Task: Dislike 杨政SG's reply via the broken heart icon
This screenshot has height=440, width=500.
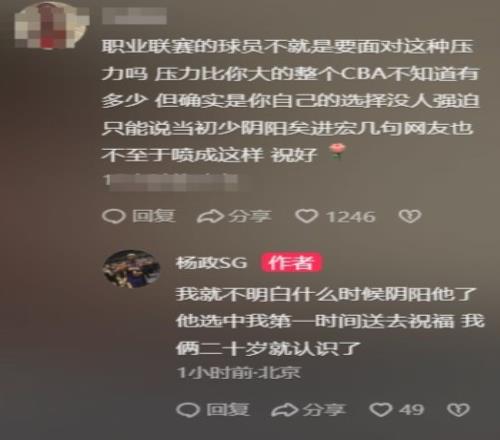Action: coord(458,410)
